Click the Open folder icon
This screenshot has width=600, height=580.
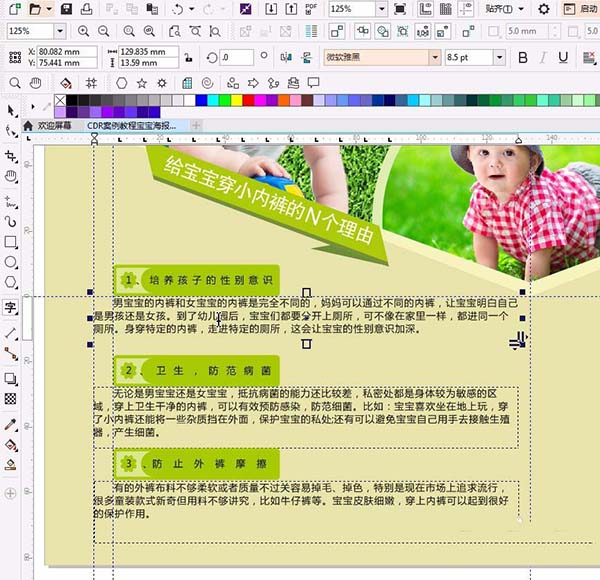coord(35,8)
